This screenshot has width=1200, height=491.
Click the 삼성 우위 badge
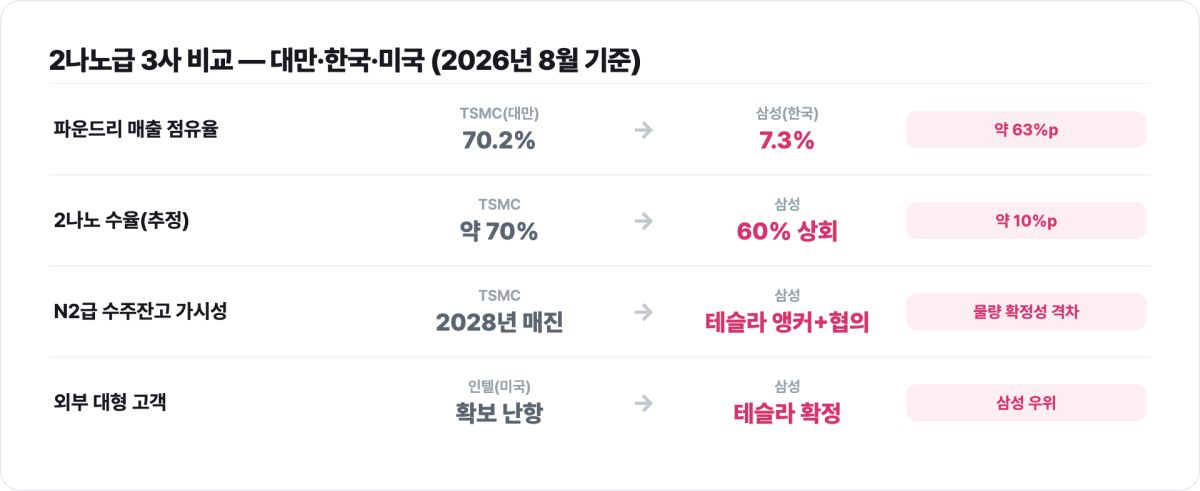1026,403
